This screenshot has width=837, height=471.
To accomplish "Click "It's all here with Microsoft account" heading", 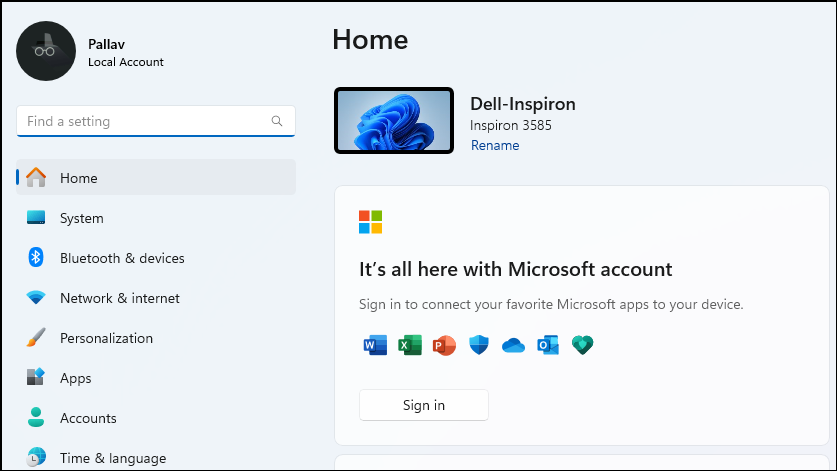I will tap(516, 269).
